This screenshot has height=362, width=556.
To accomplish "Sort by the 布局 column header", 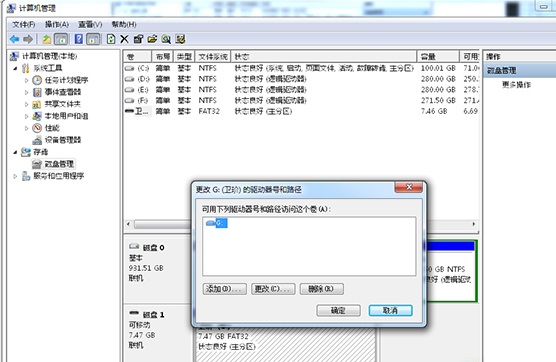I will click(x=162, y=57).
